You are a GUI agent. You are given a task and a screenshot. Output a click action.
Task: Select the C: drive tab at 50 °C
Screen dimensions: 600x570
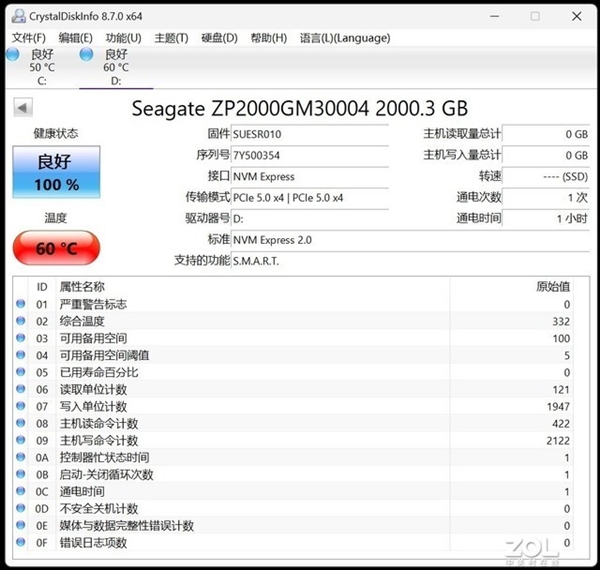[x=41, y=67]
